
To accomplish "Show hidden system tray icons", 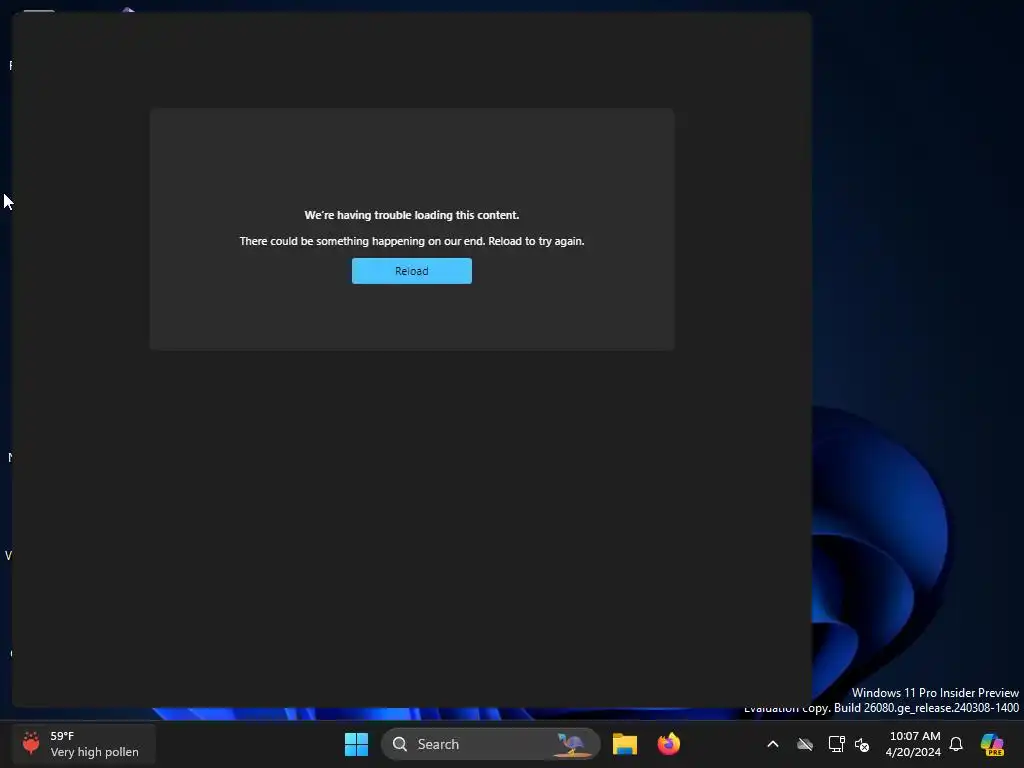I will 773,744.
